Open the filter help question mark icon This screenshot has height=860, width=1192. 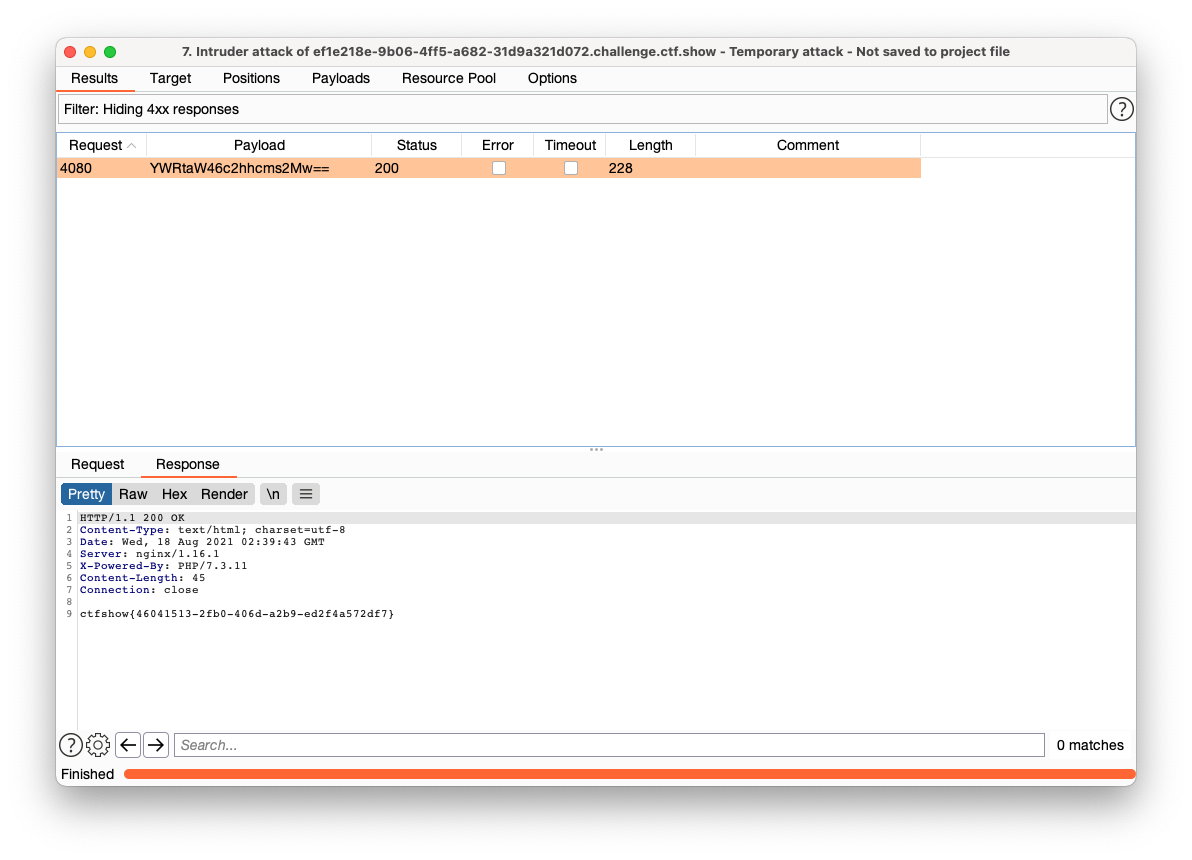click(1122, 109)
